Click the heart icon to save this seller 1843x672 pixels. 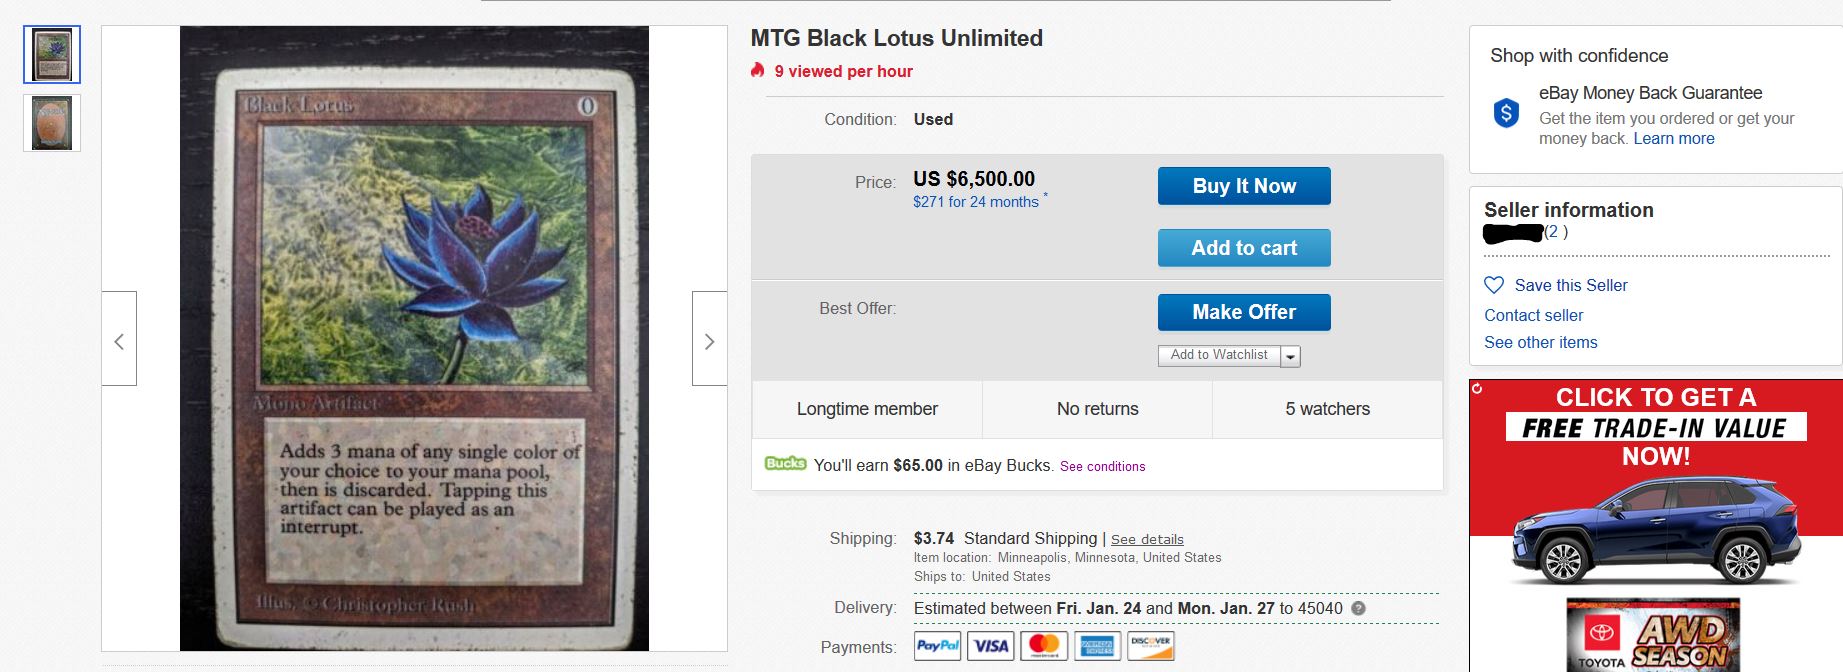point(1494,285)
